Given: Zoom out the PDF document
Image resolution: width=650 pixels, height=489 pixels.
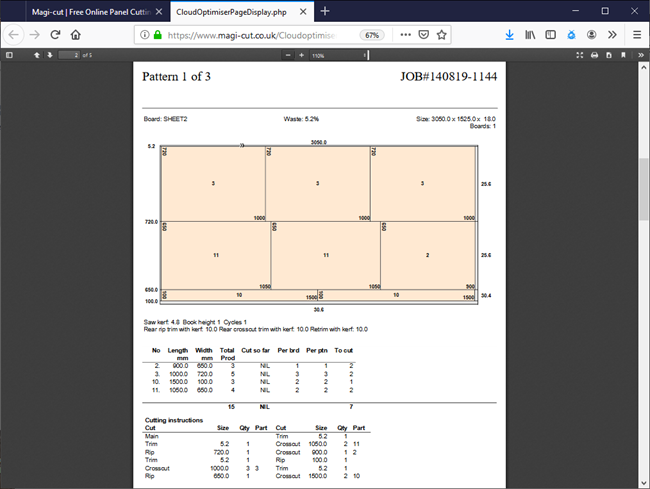Looking at the screenshot, I should 288,55.
